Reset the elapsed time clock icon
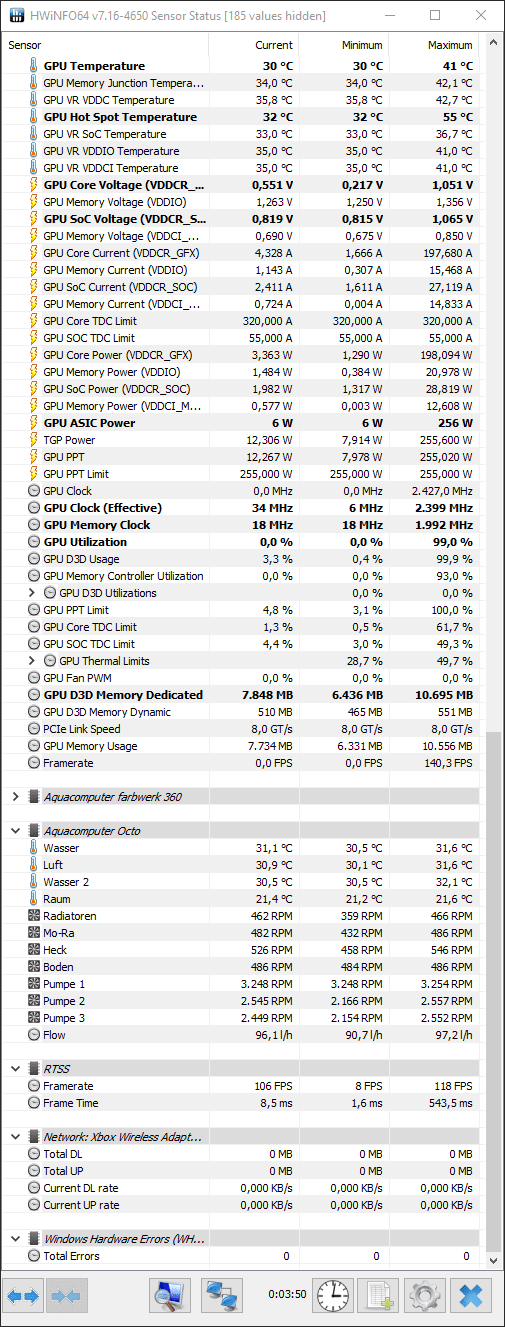Image resolution: width=505 pixels, height=1327 pixels. tap(333, 1296)
